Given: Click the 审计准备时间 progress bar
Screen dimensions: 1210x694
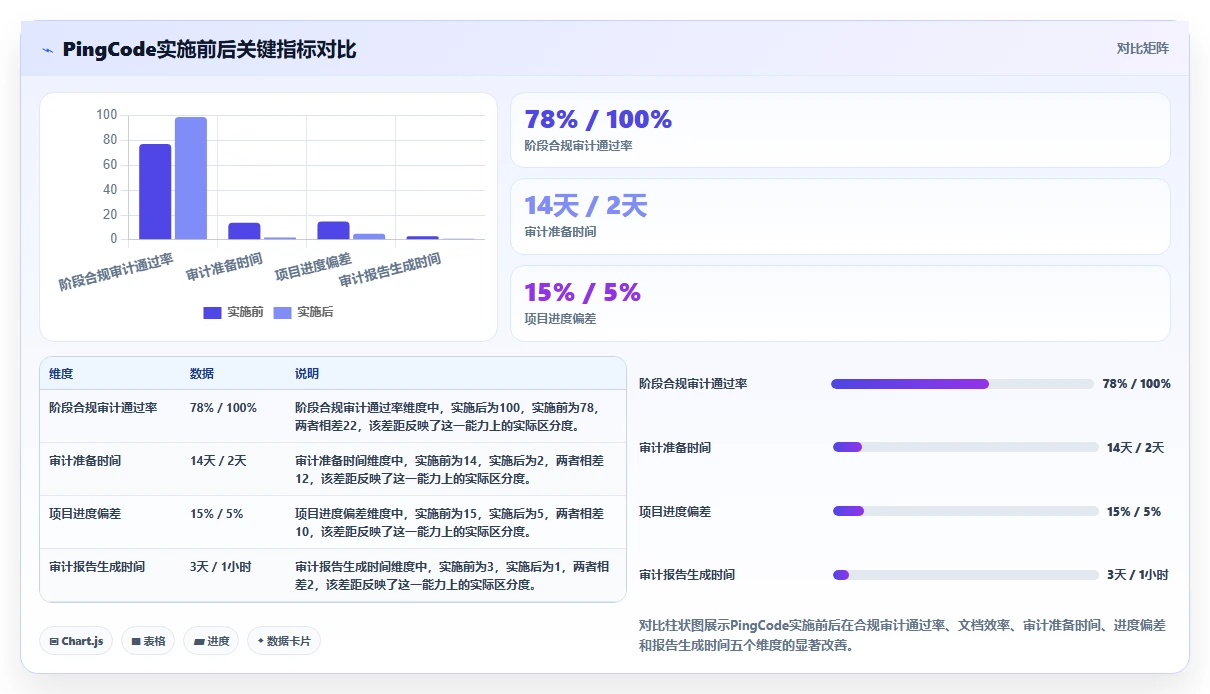Looking at the screenshot, I should pos(965,447).
